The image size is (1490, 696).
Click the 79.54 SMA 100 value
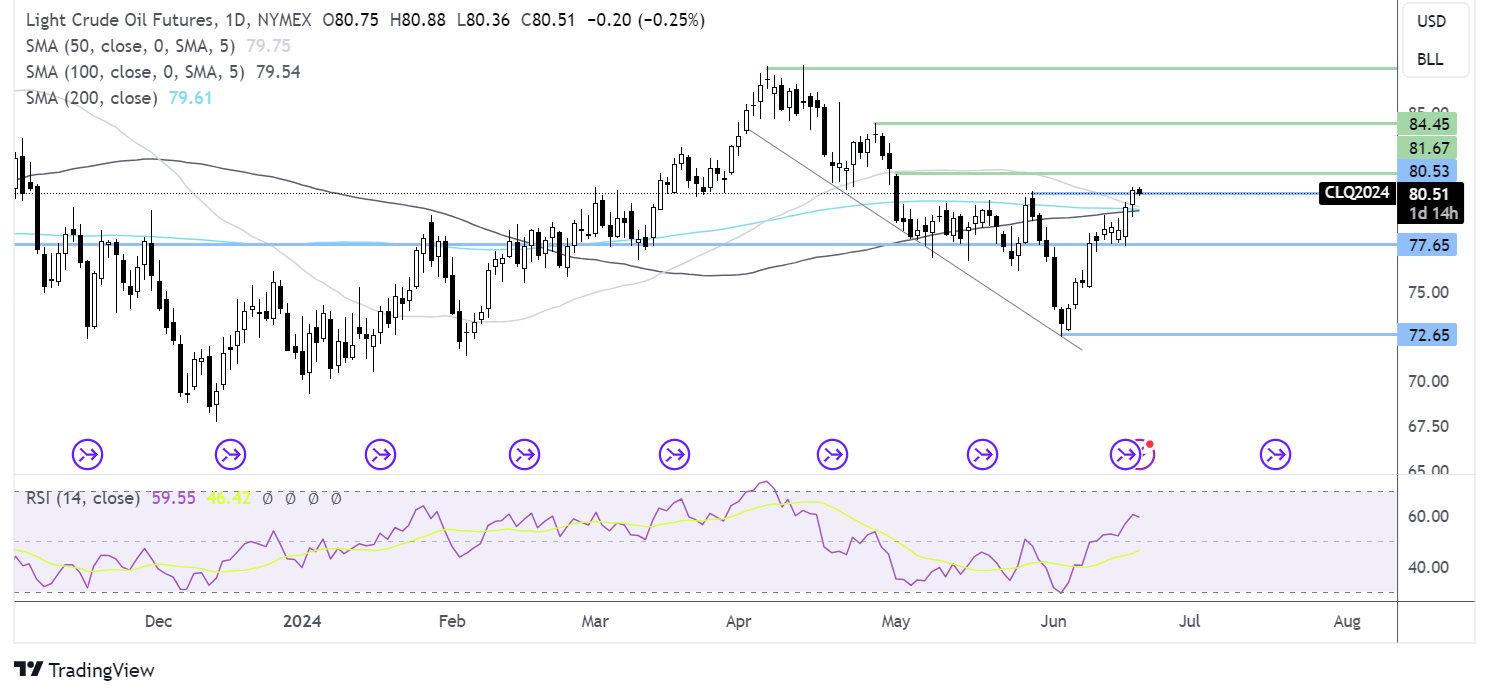pos(277,71)
